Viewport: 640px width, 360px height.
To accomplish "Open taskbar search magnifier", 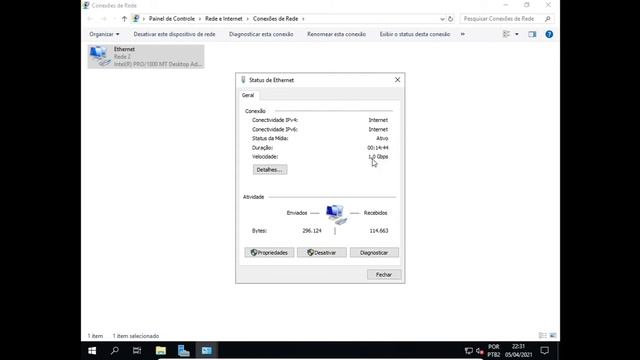I will click(x=115, y=351).
